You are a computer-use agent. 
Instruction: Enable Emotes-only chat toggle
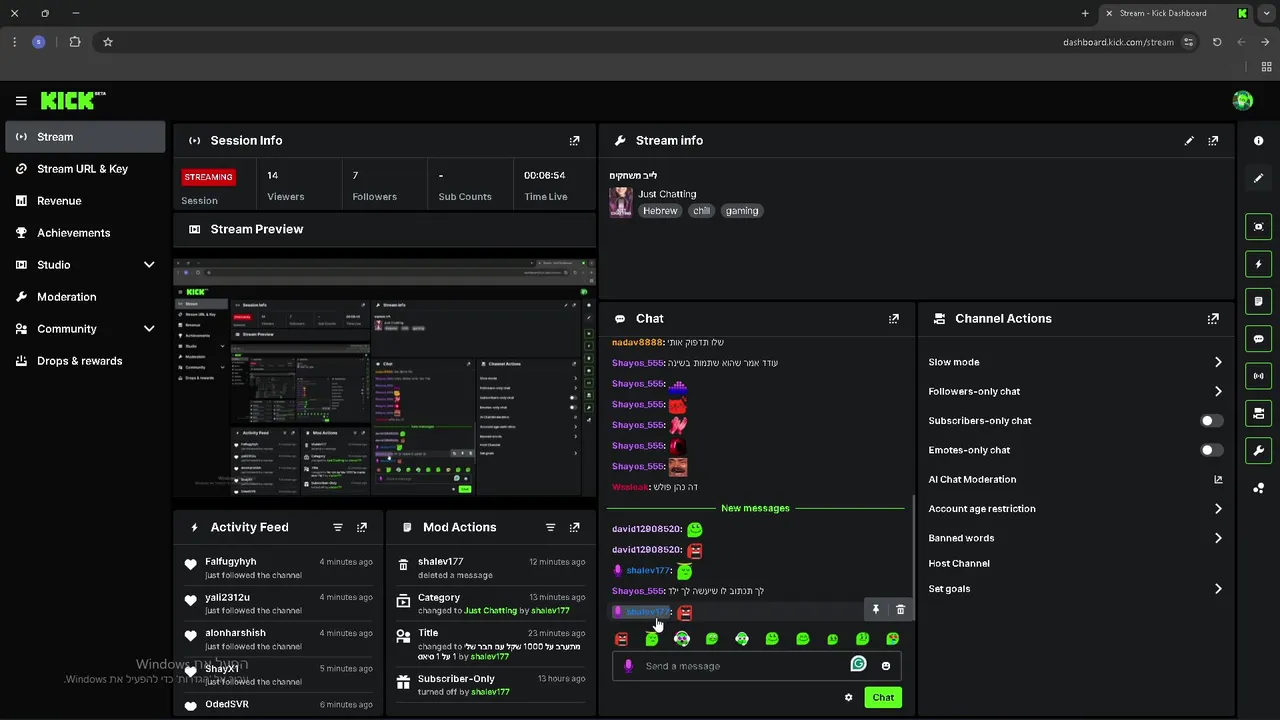(x=1211, y=450)
